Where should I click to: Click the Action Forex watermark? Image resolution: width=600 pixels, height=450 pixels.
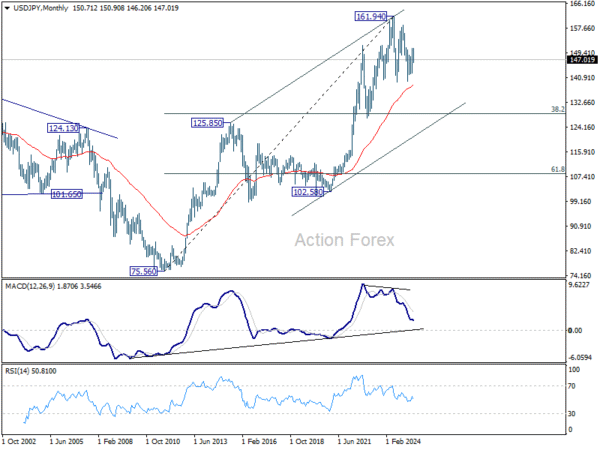[x=344, y=240]
